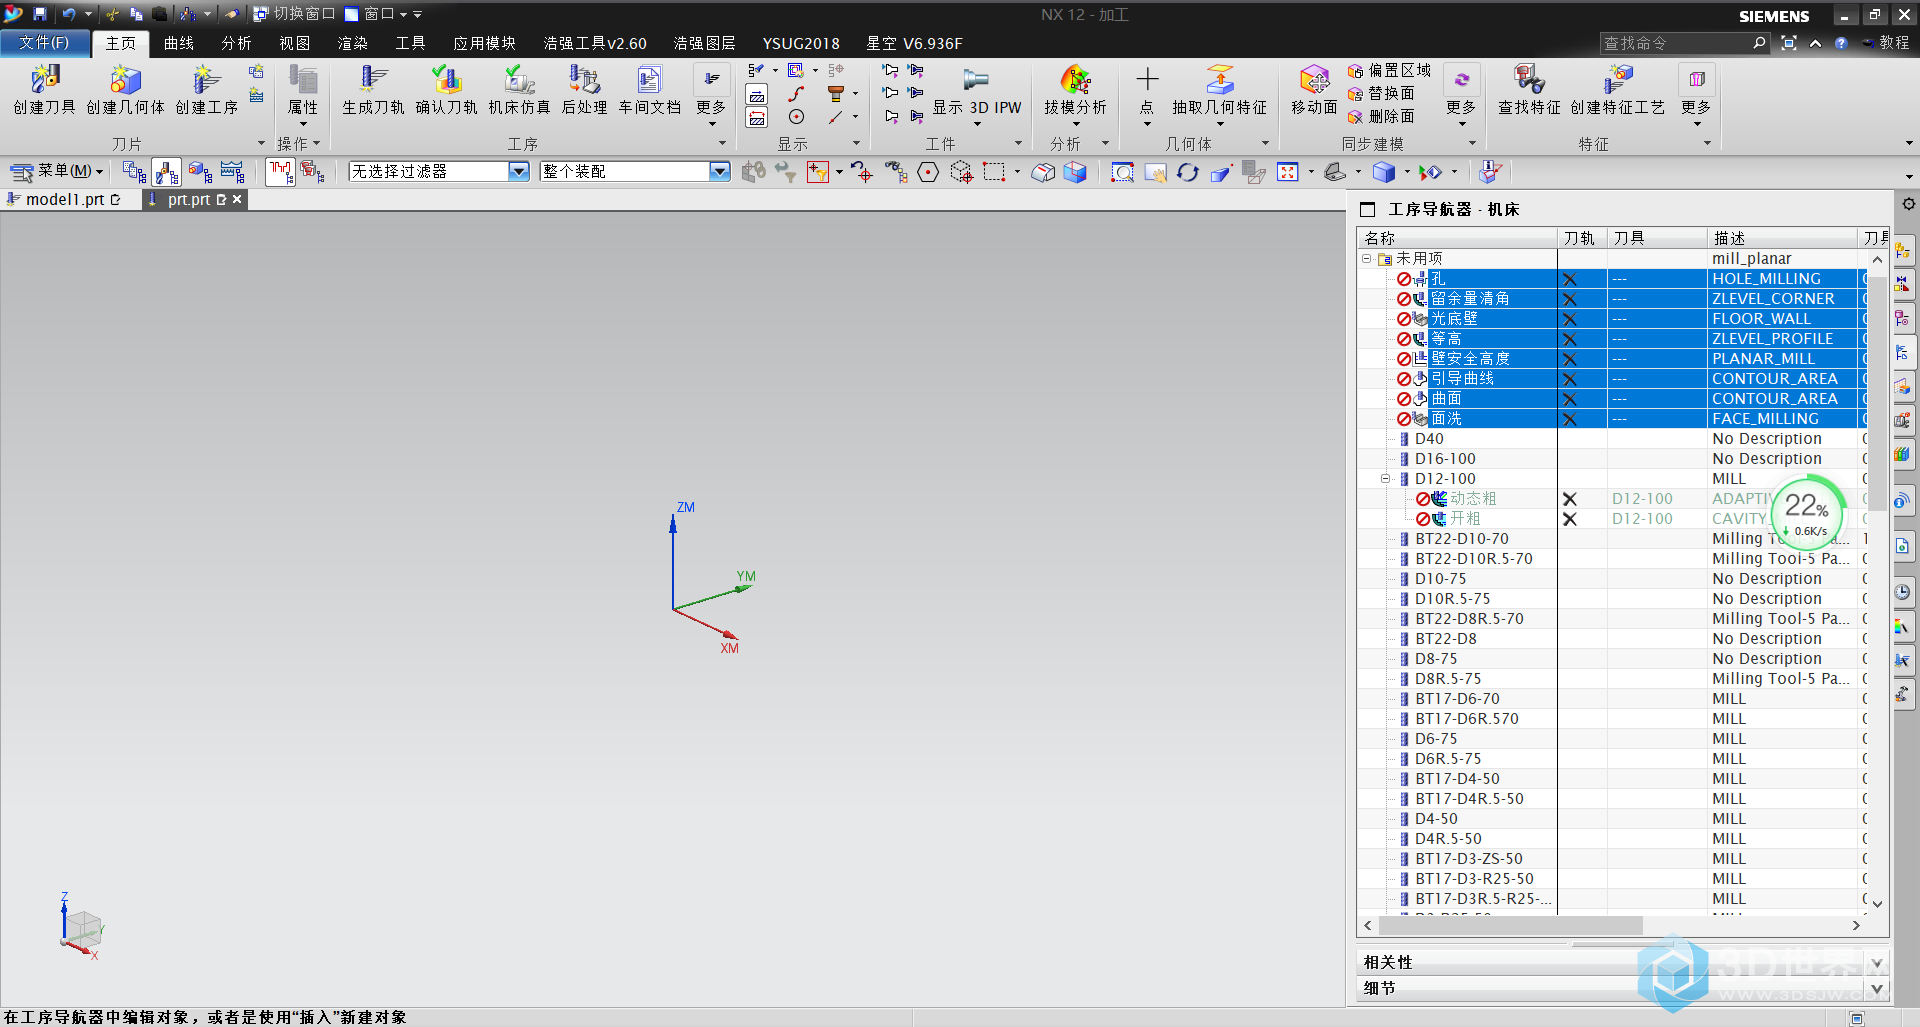Viewport: 1920px width, 1027px height.
Task: Click 删除面 delete face
Action: click(x=1381, y=117)
